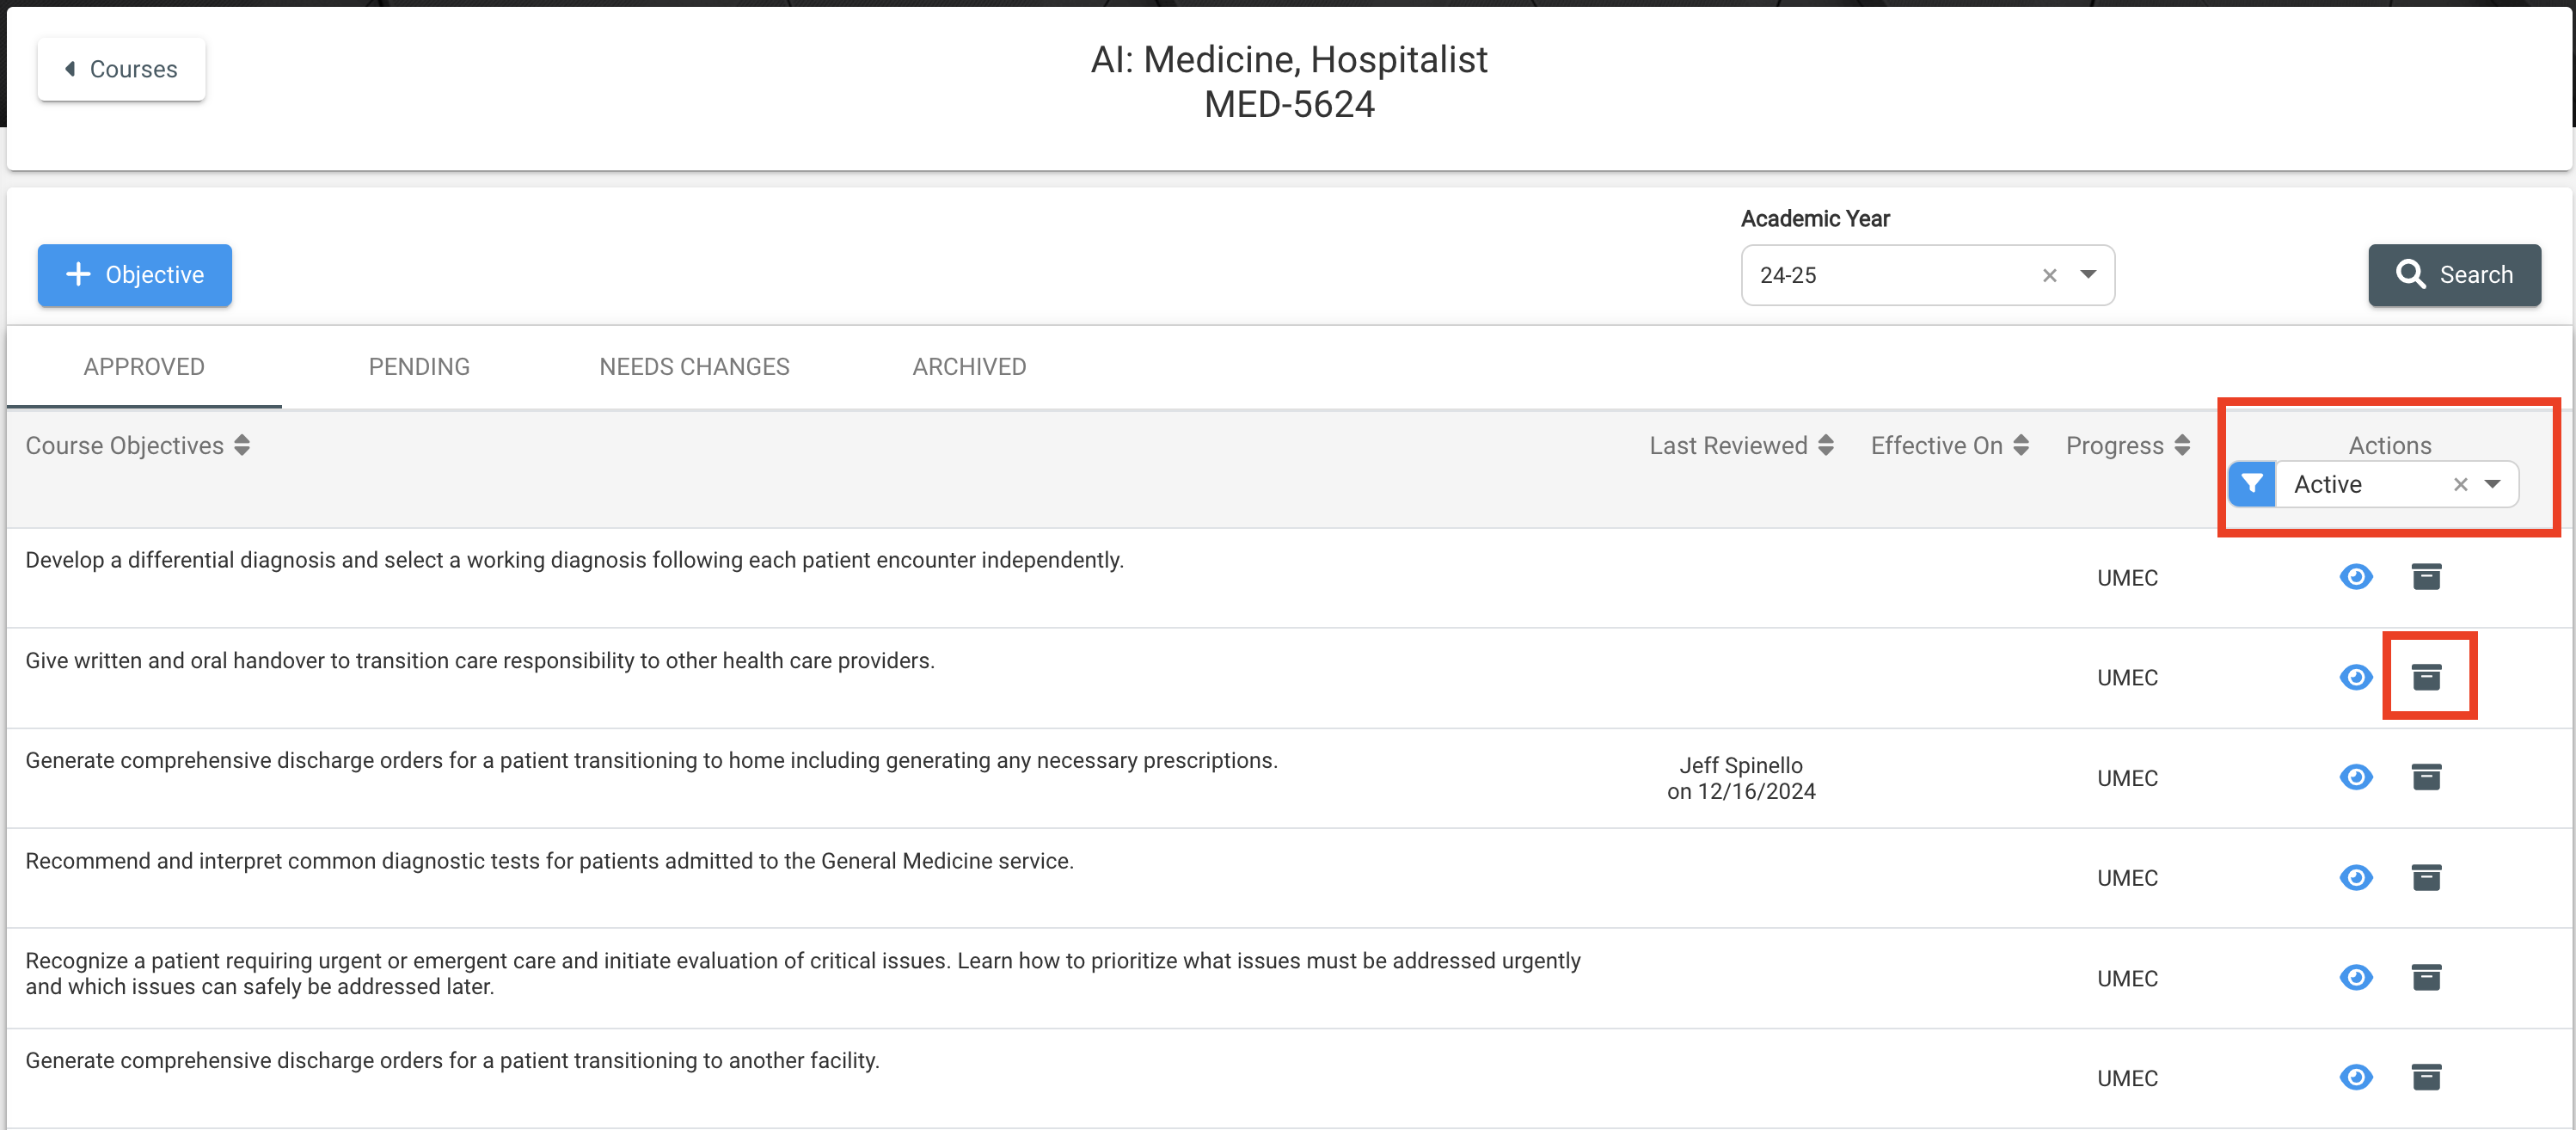Select 'Recognize a patient requiring urgent' objective text

(x=803, y=974)
